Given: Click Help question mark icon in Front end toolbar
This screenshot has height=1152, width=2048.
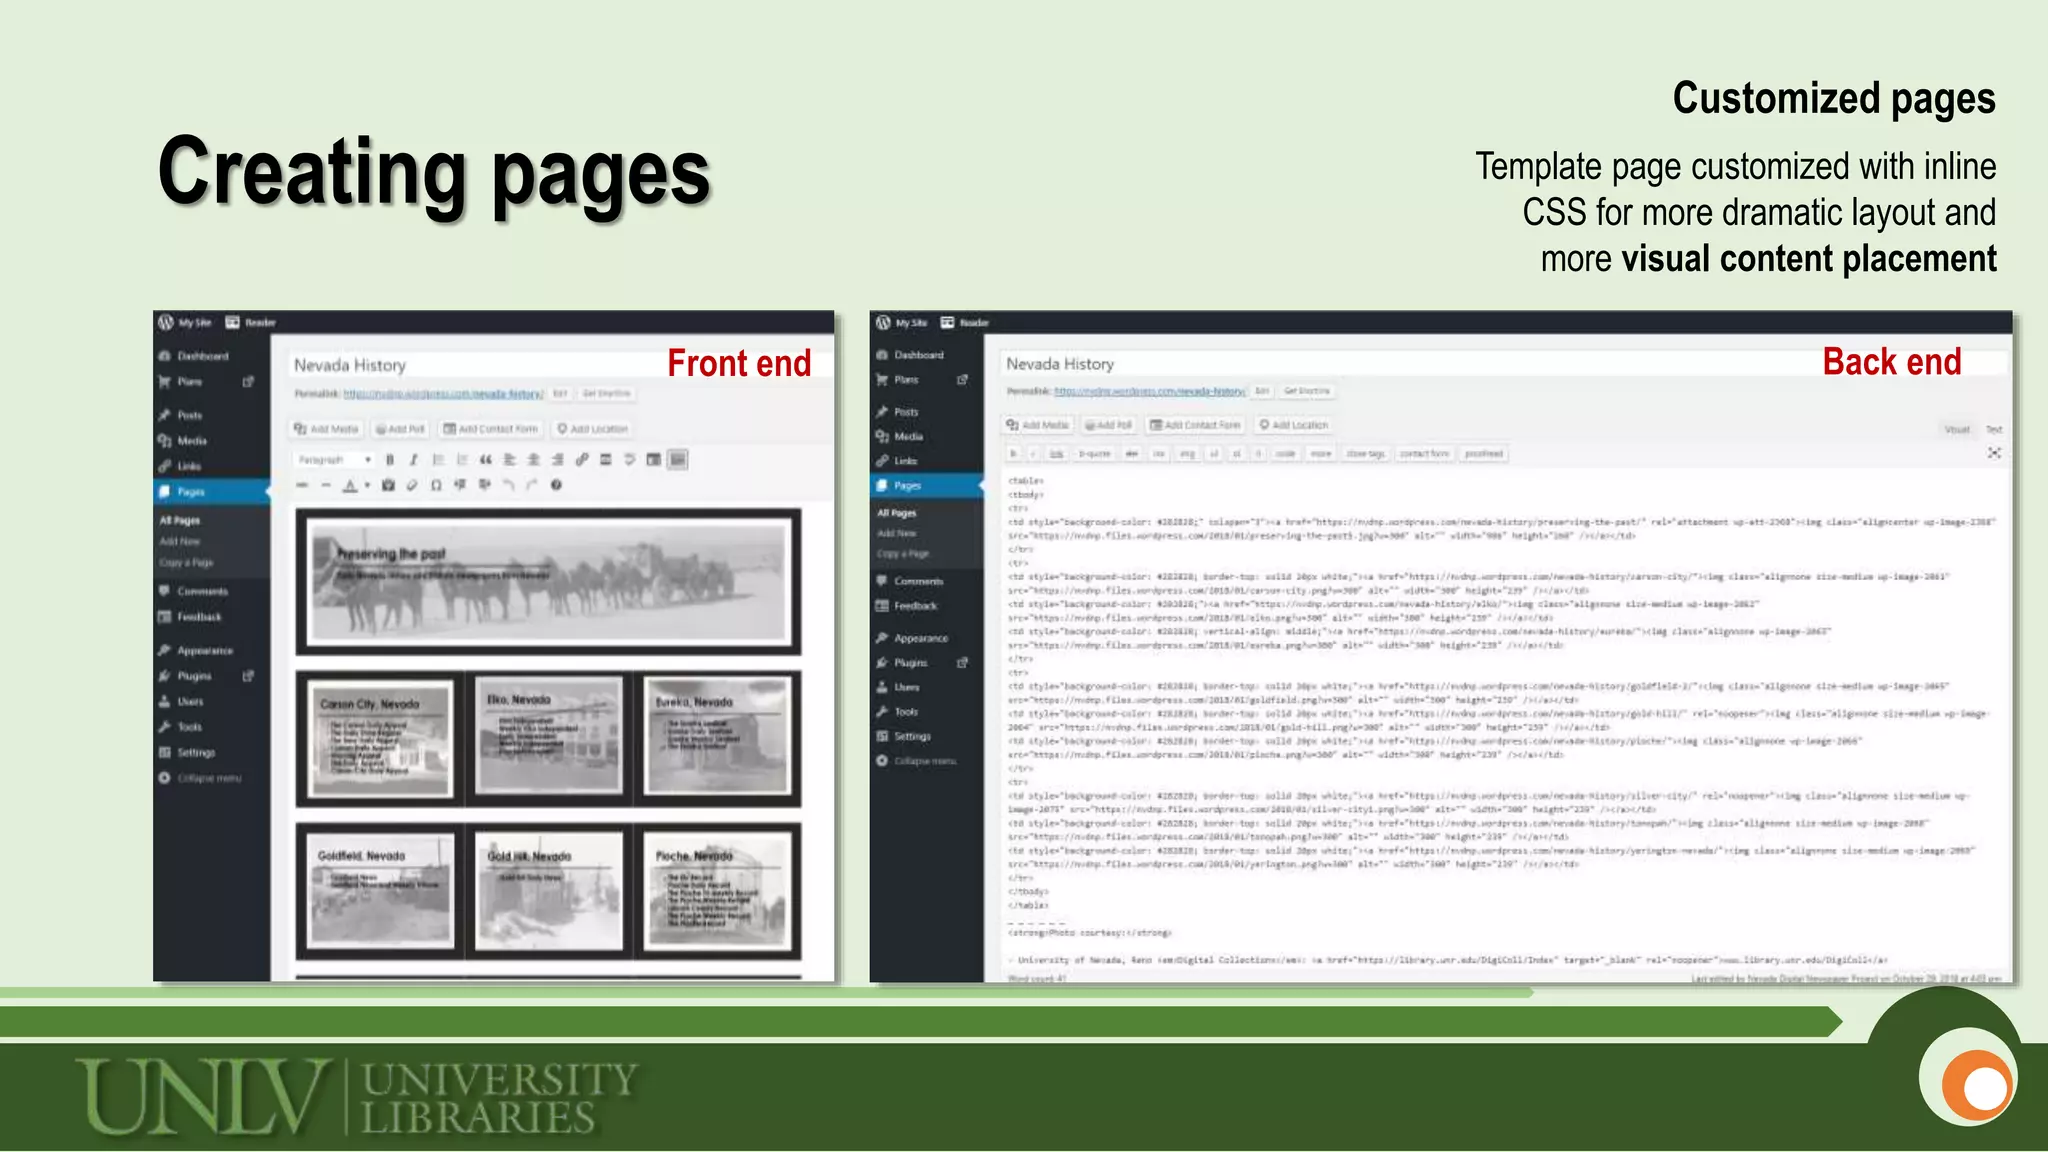Looking at the screenshot, I should click(x=556, y=485).
